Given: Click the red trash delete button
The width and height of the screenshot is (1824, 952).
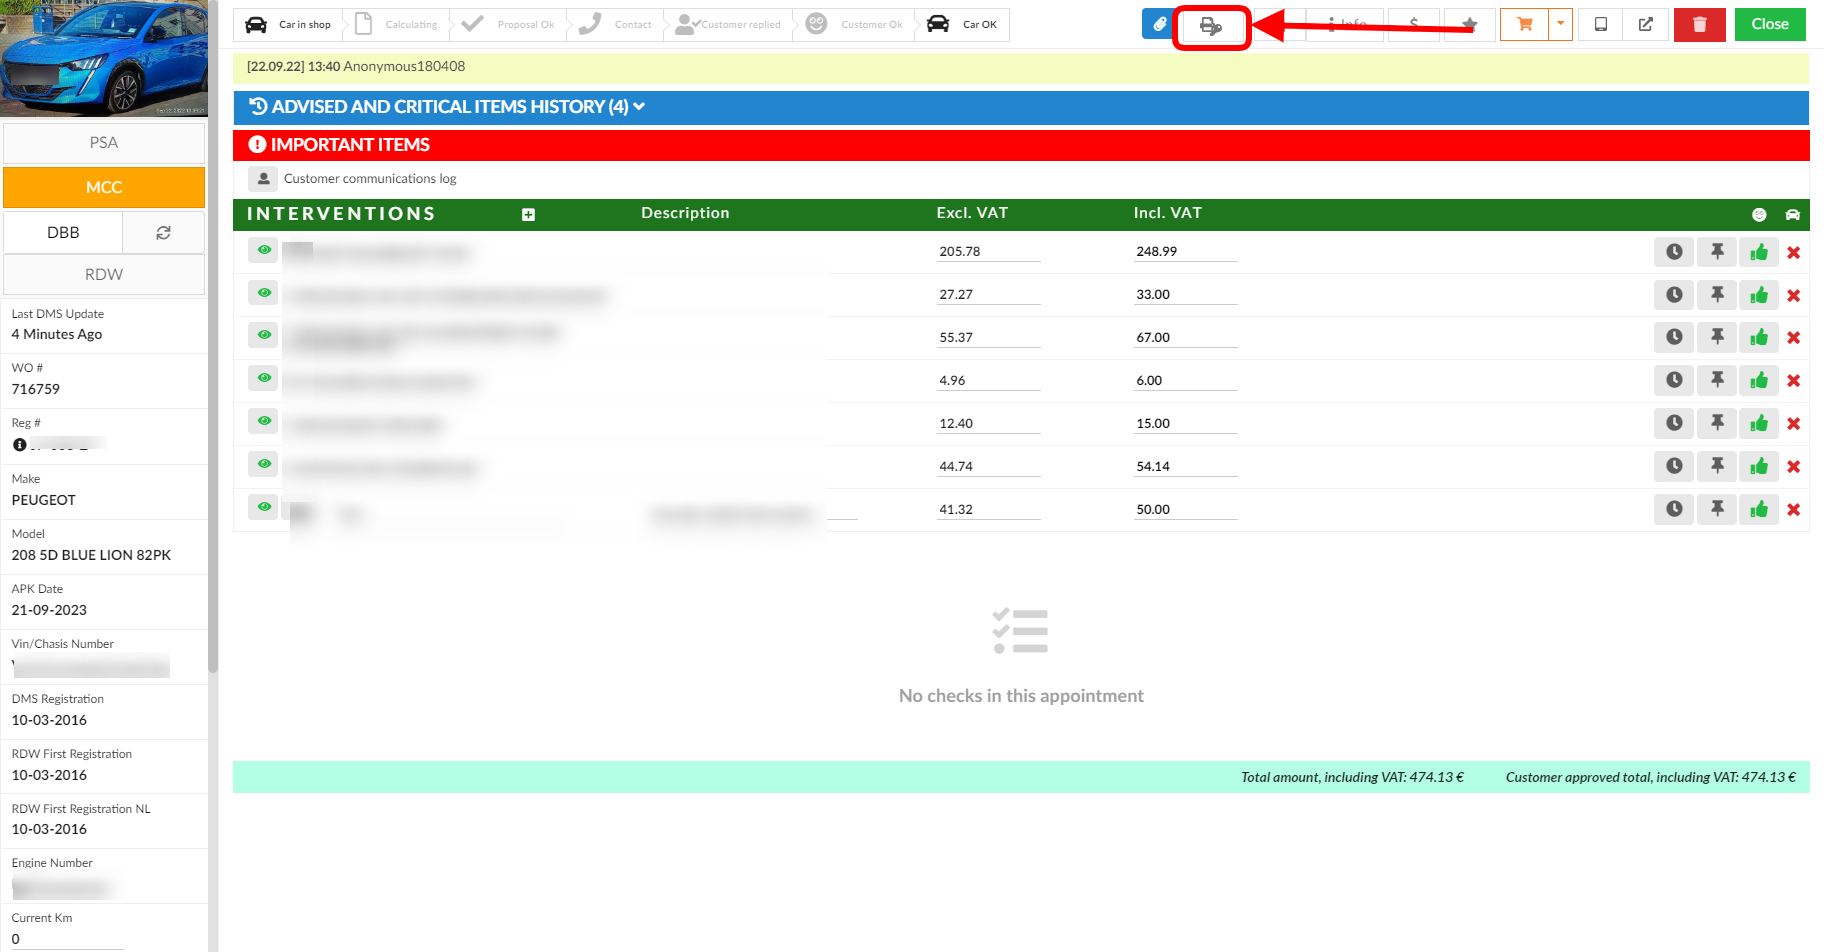Looking at the screenshot, I should coord(1699,25).
